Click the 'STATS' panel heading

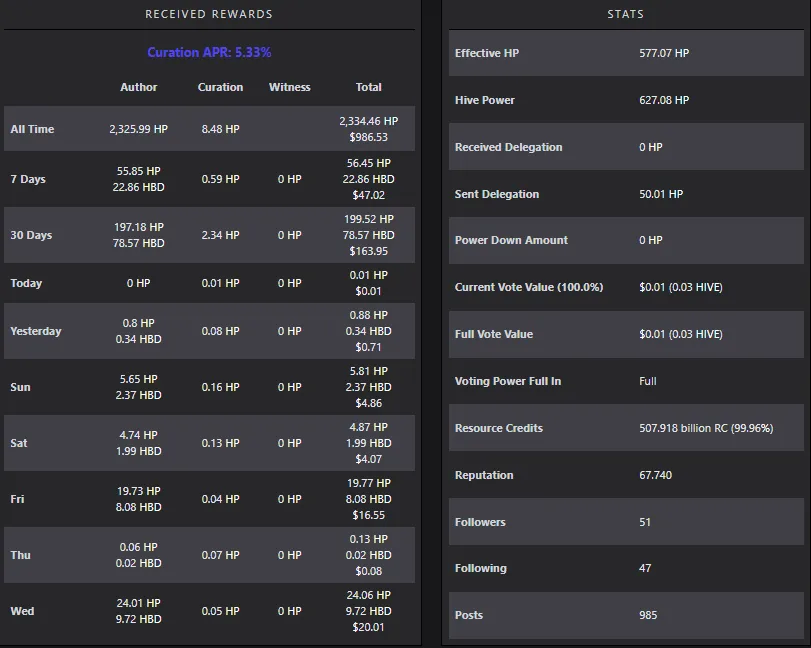click(626, 14)
